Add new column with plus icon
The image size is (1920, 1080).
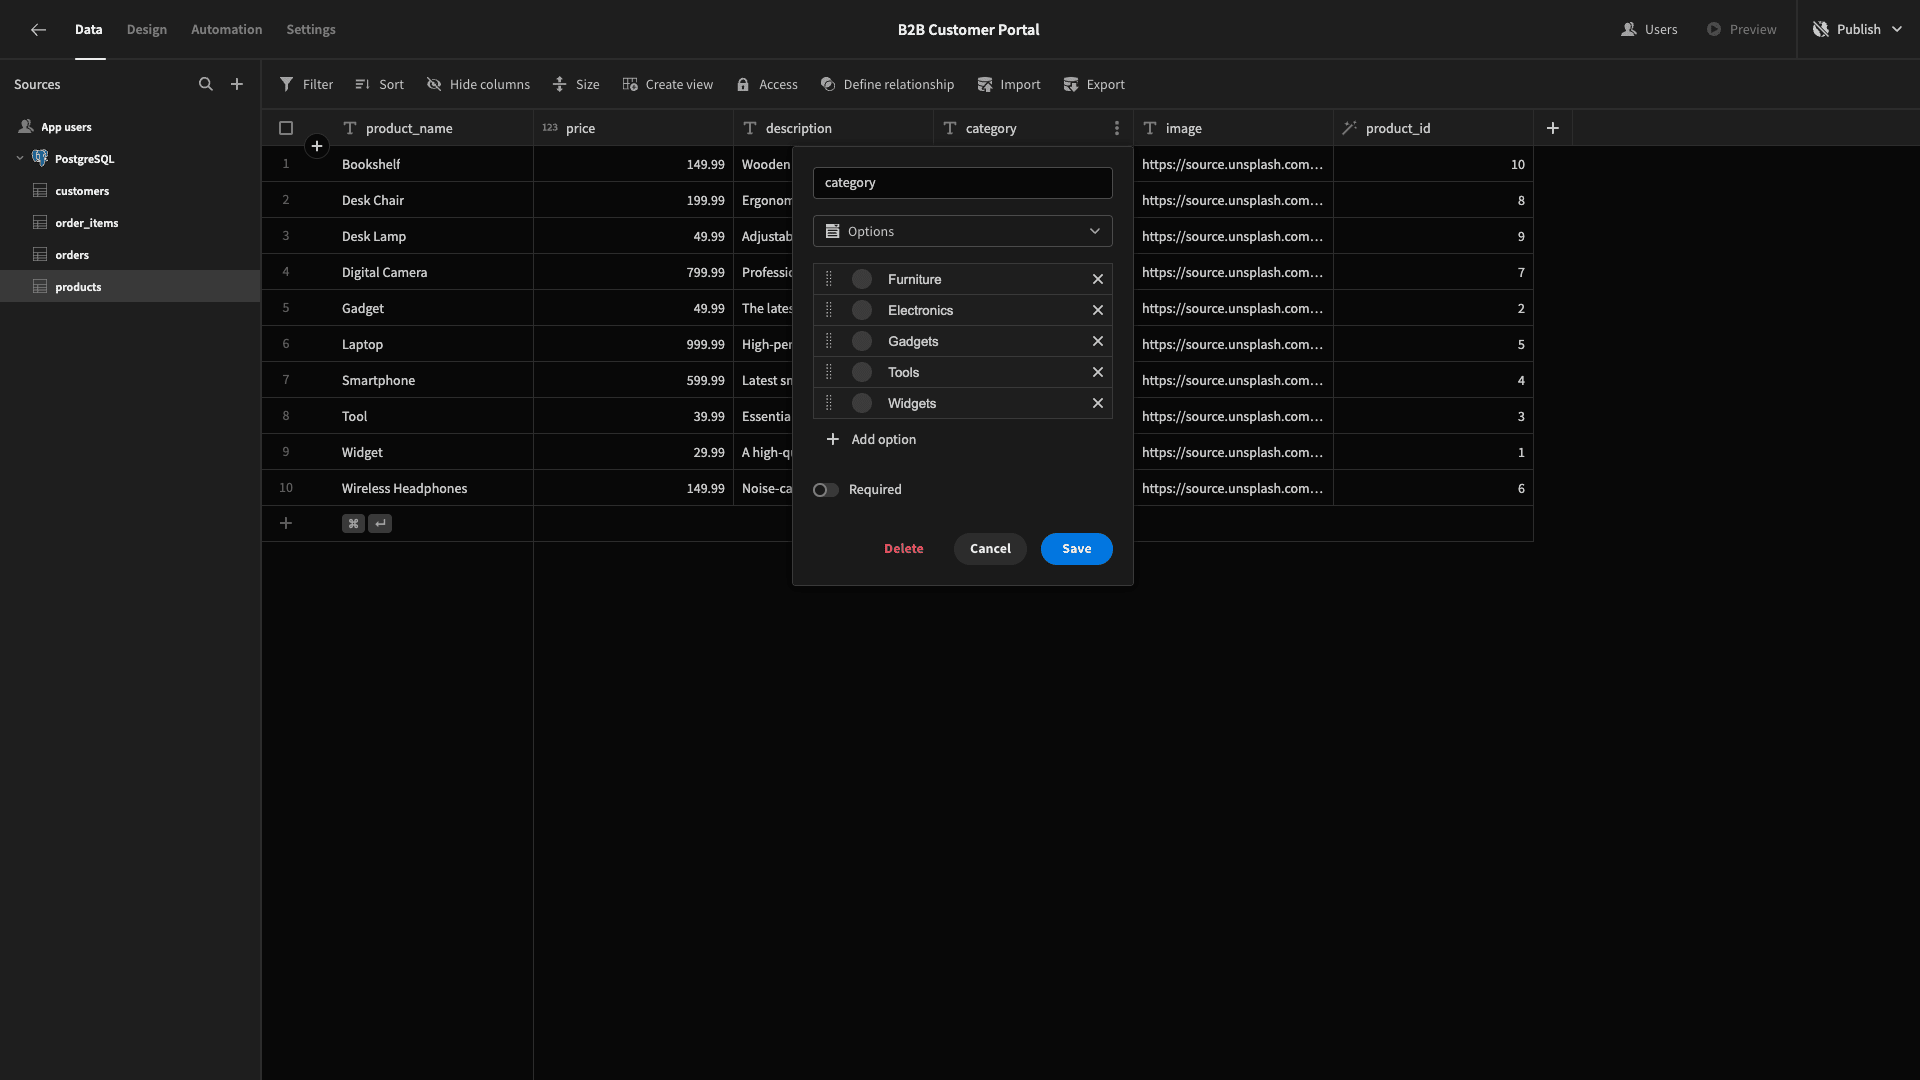click(x=1553, y=128)
